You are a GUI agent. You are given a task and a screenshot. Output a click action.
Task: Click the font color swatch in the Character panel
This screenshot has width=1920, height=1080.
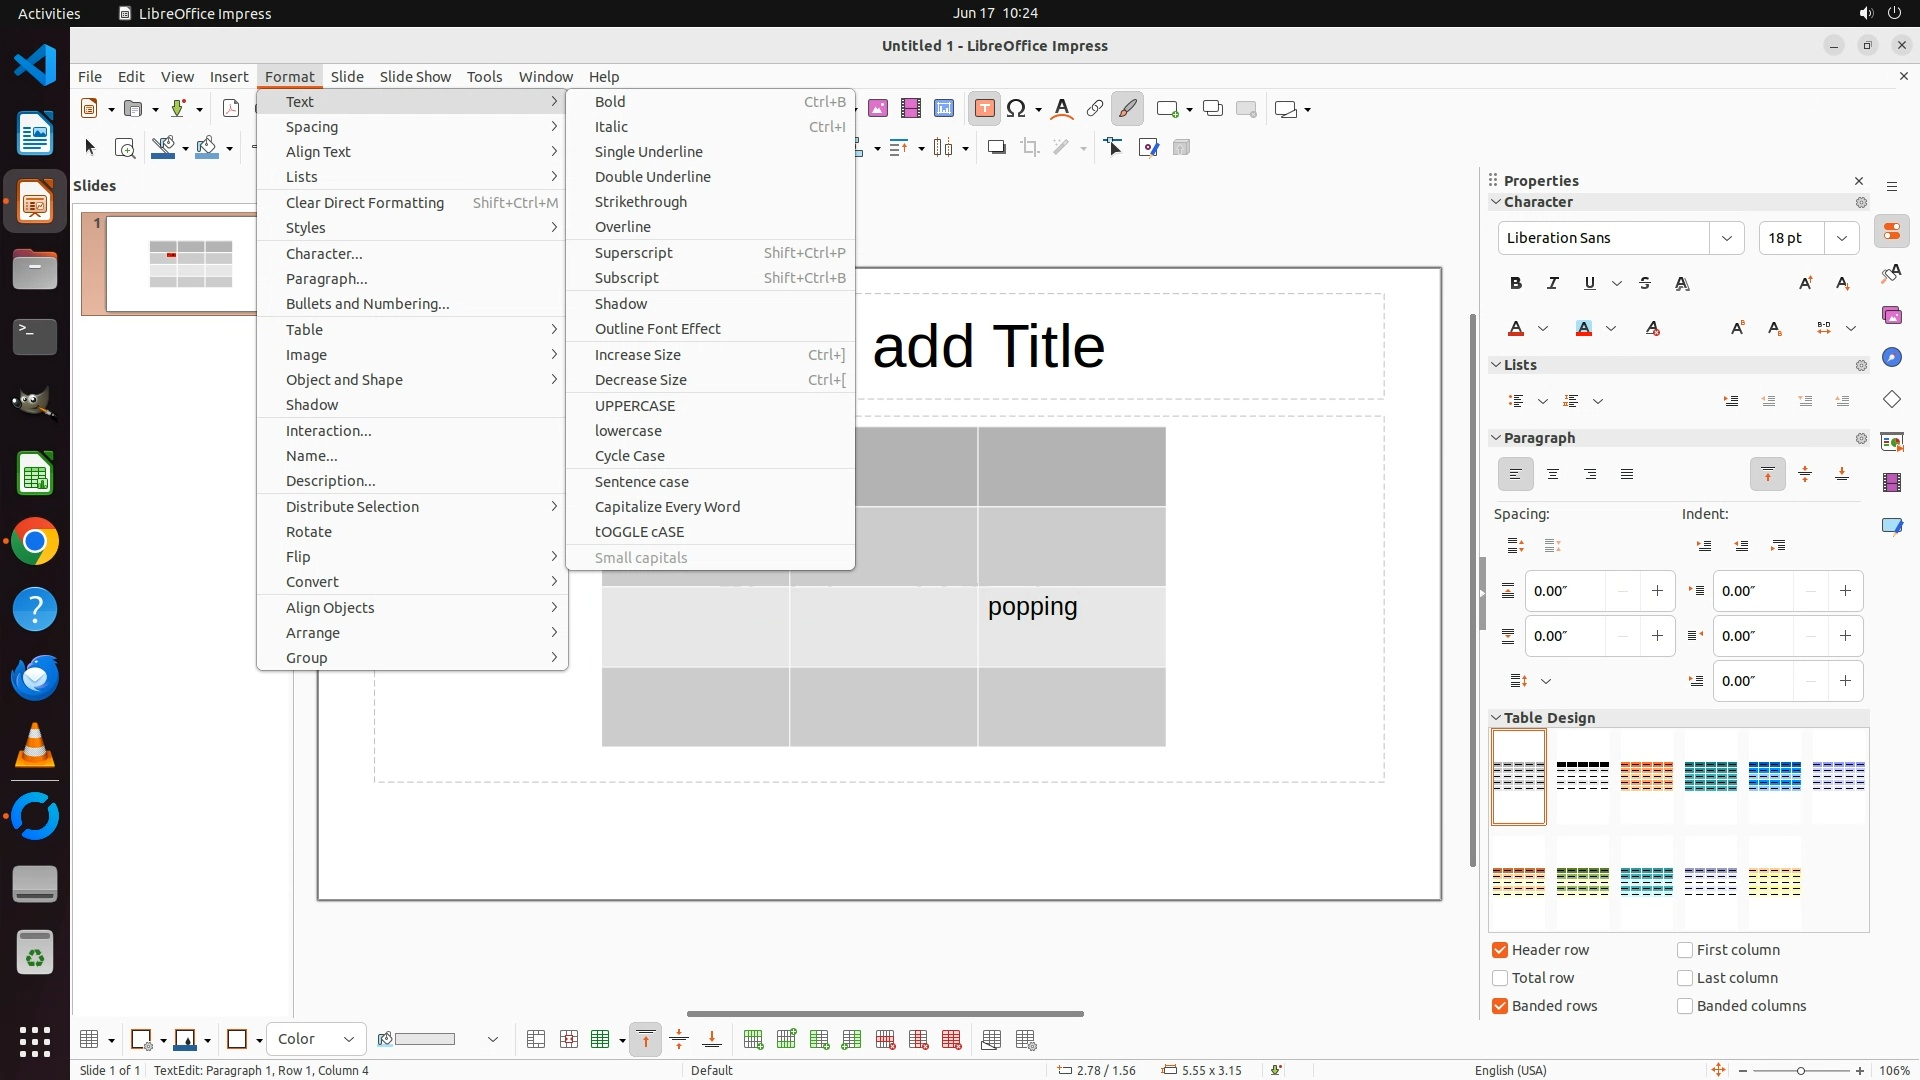coord(1517,329)
